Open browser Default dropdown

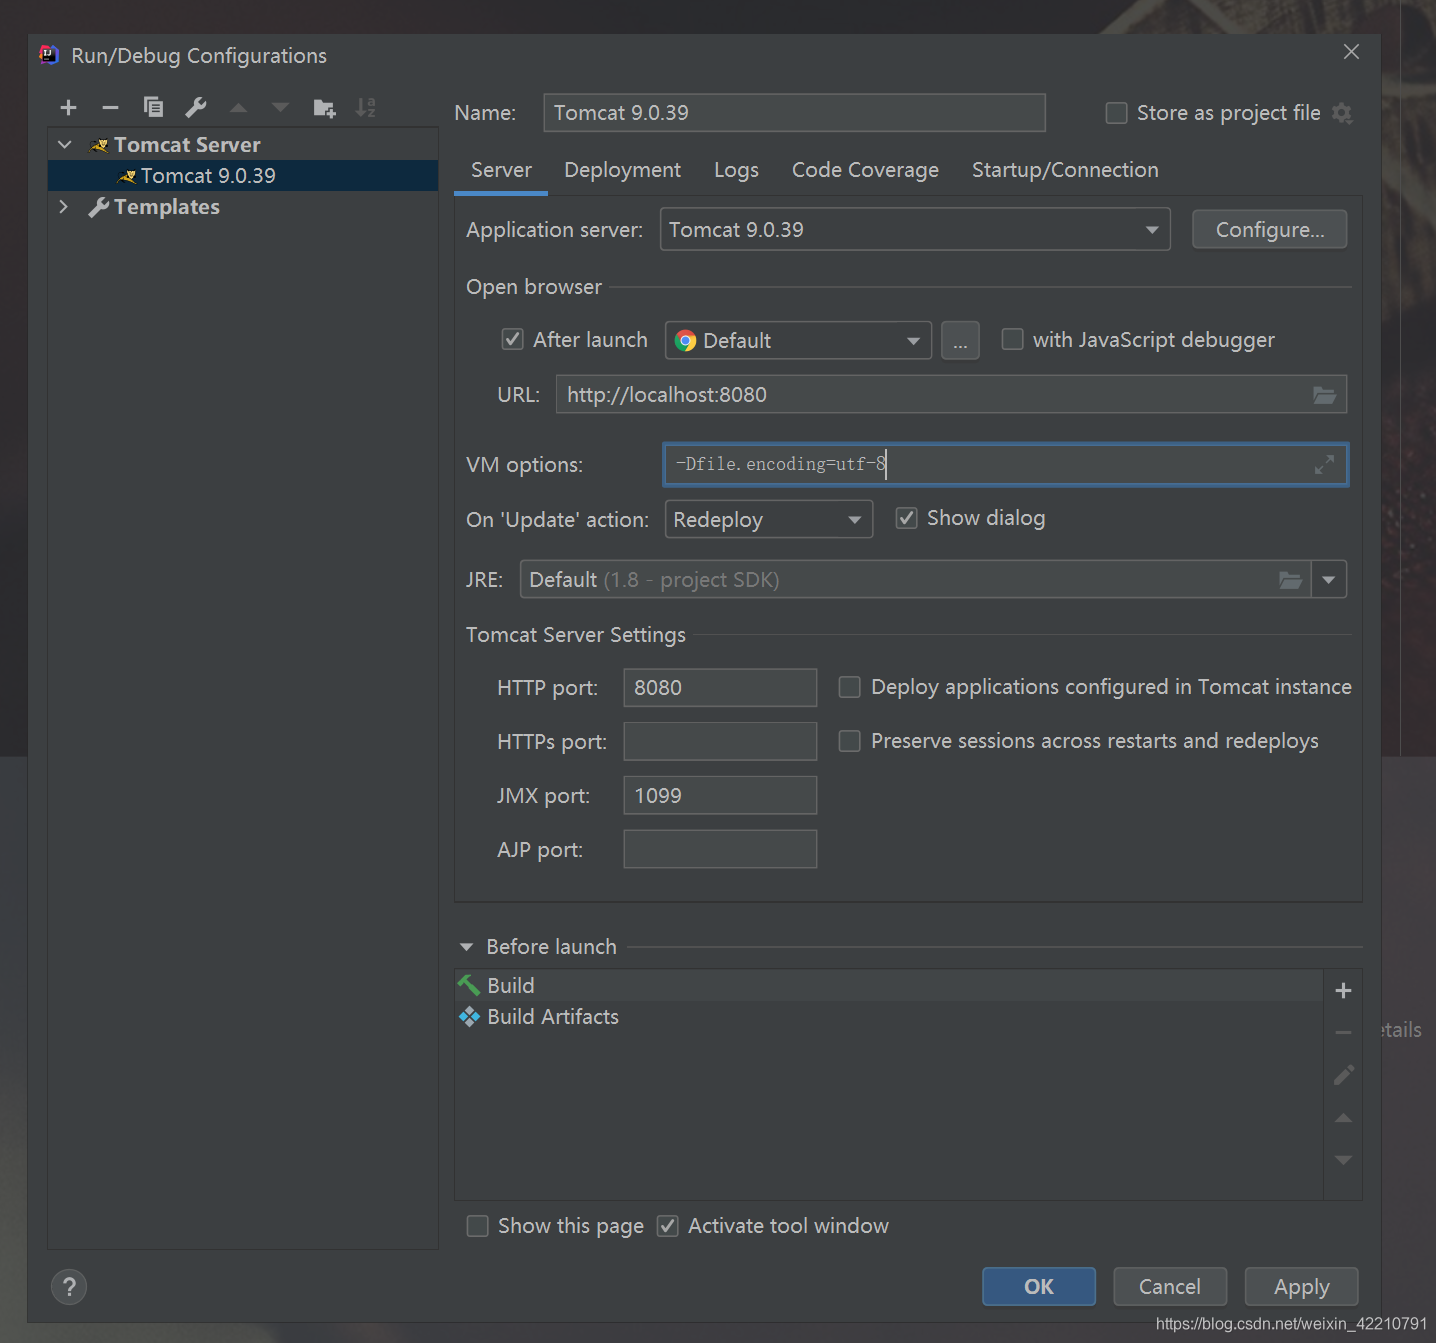pos(798,341)
